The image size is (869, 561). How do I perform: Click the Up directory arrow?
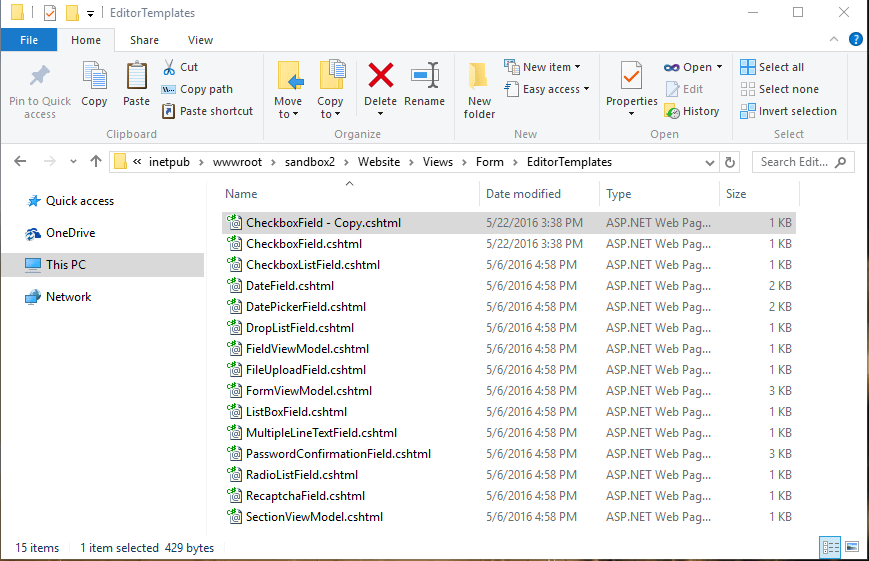click(x=96, y=162)
